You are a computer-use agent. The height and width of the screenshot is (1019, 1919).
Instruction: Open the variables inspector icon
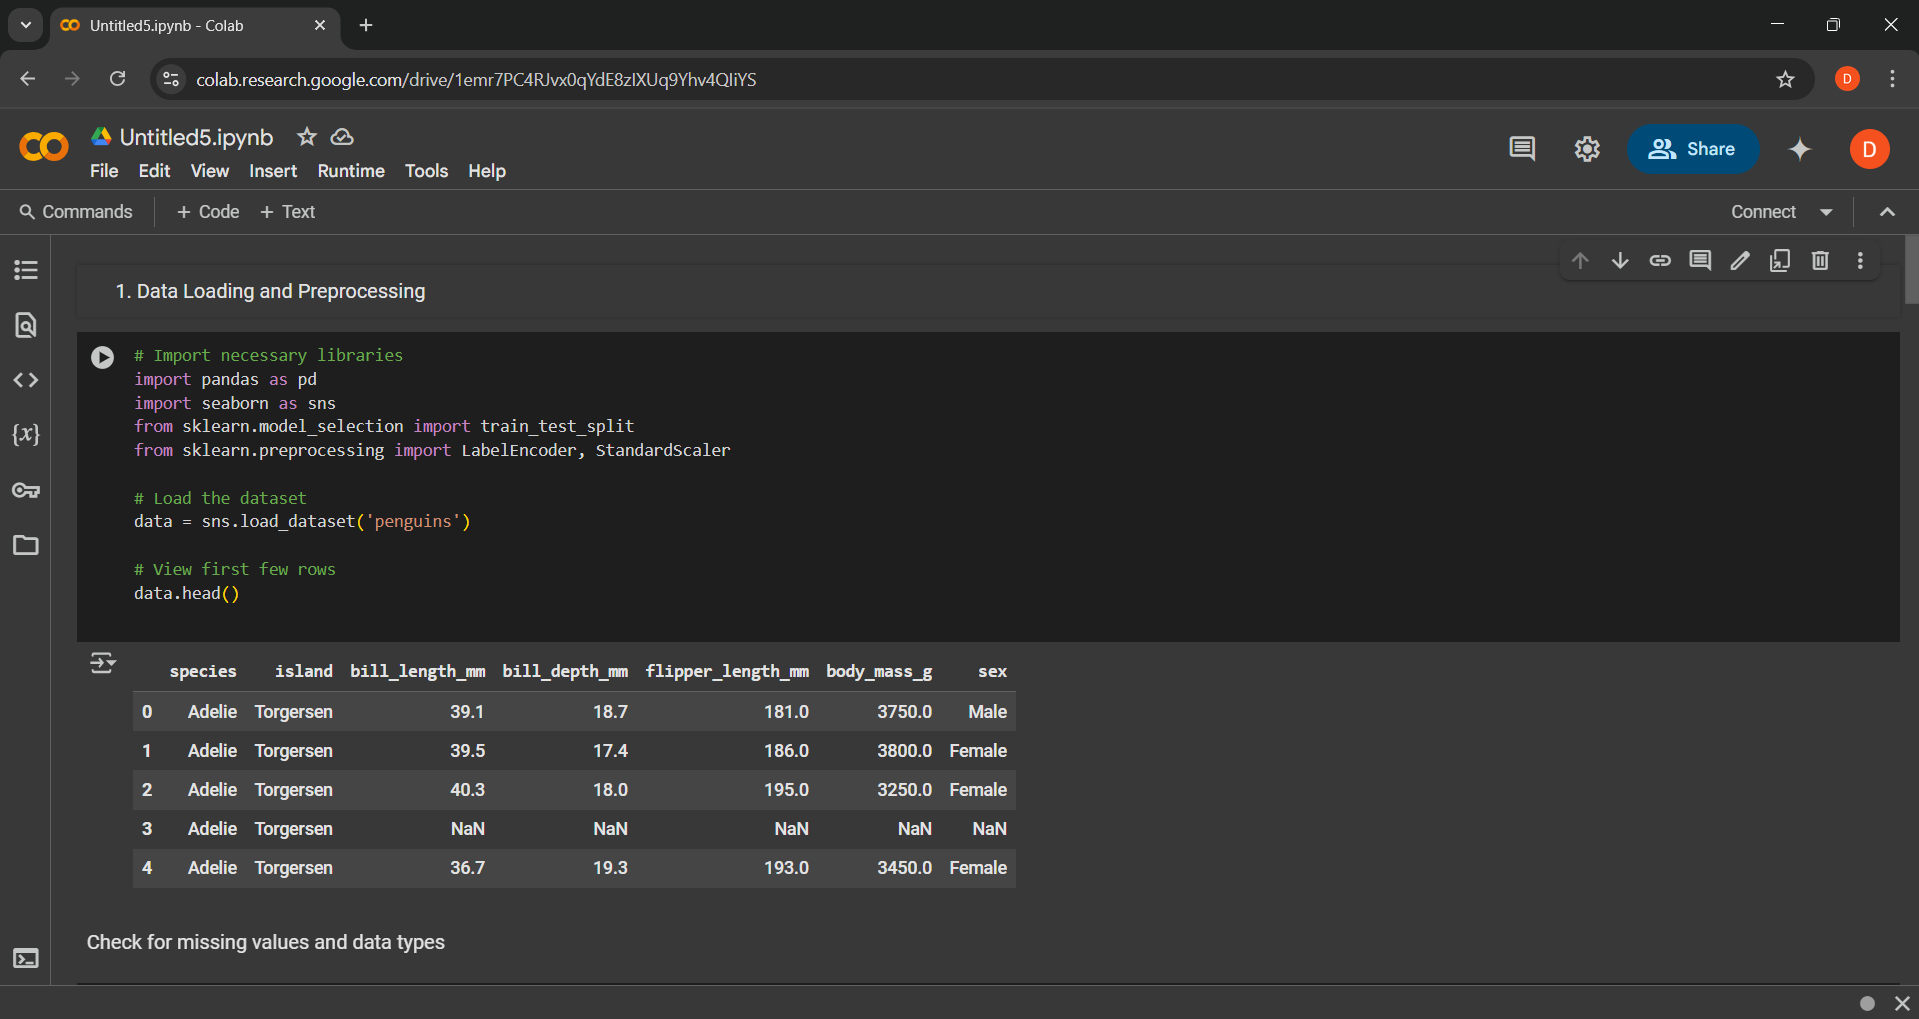tap(26, 435)
